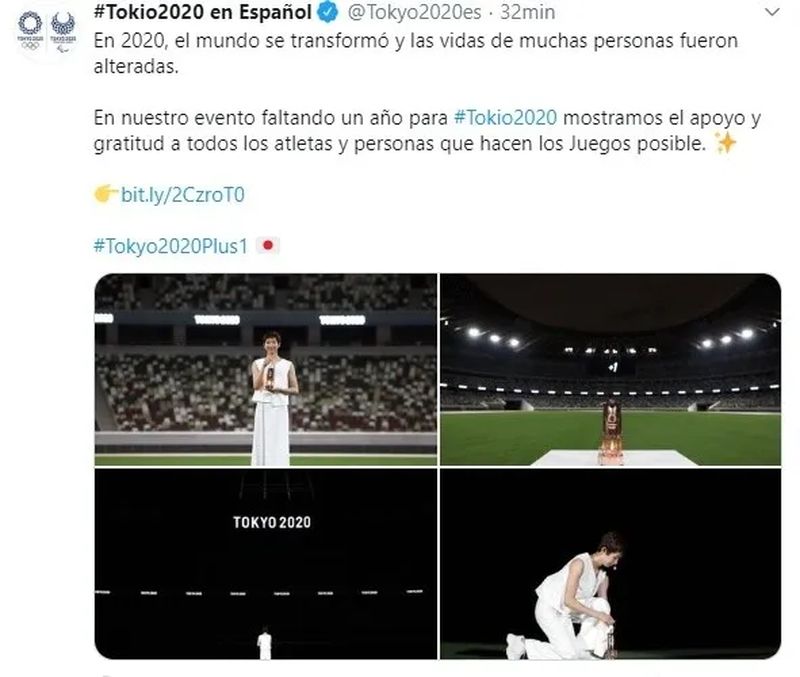The width and height of the screenshot is (800, 677).
Task: Open the dark TOKYO 2020 photo
Action: click(x=266, y=564)
